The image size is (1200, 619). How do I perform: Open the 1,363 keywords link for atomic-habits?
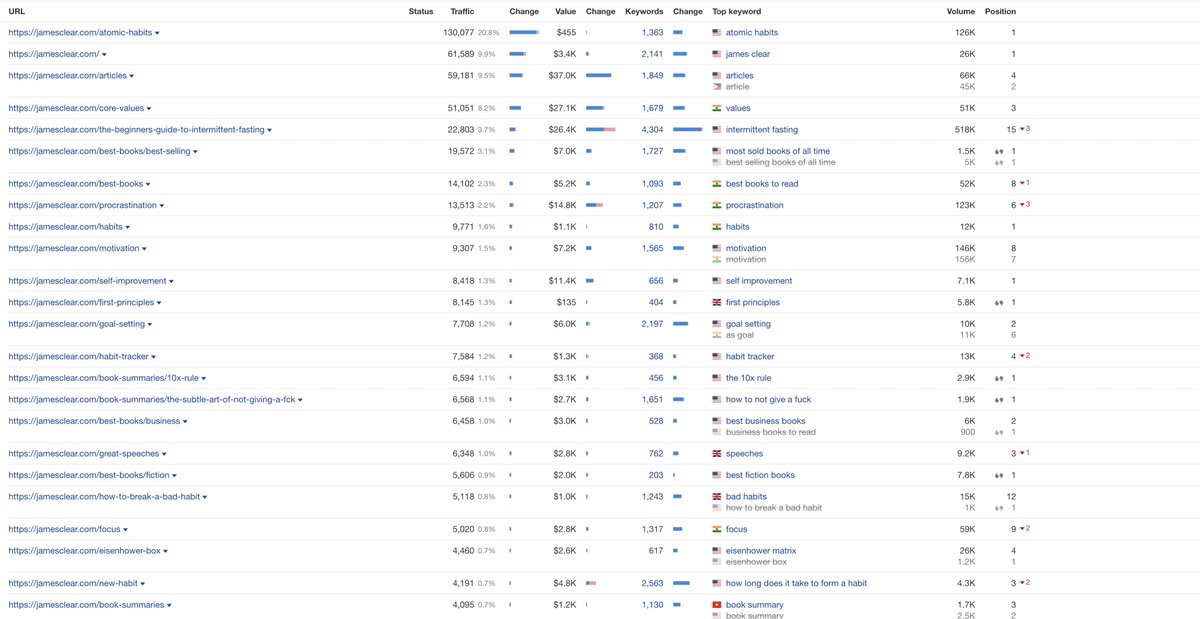pyautogui.click(x=652, y=33)
